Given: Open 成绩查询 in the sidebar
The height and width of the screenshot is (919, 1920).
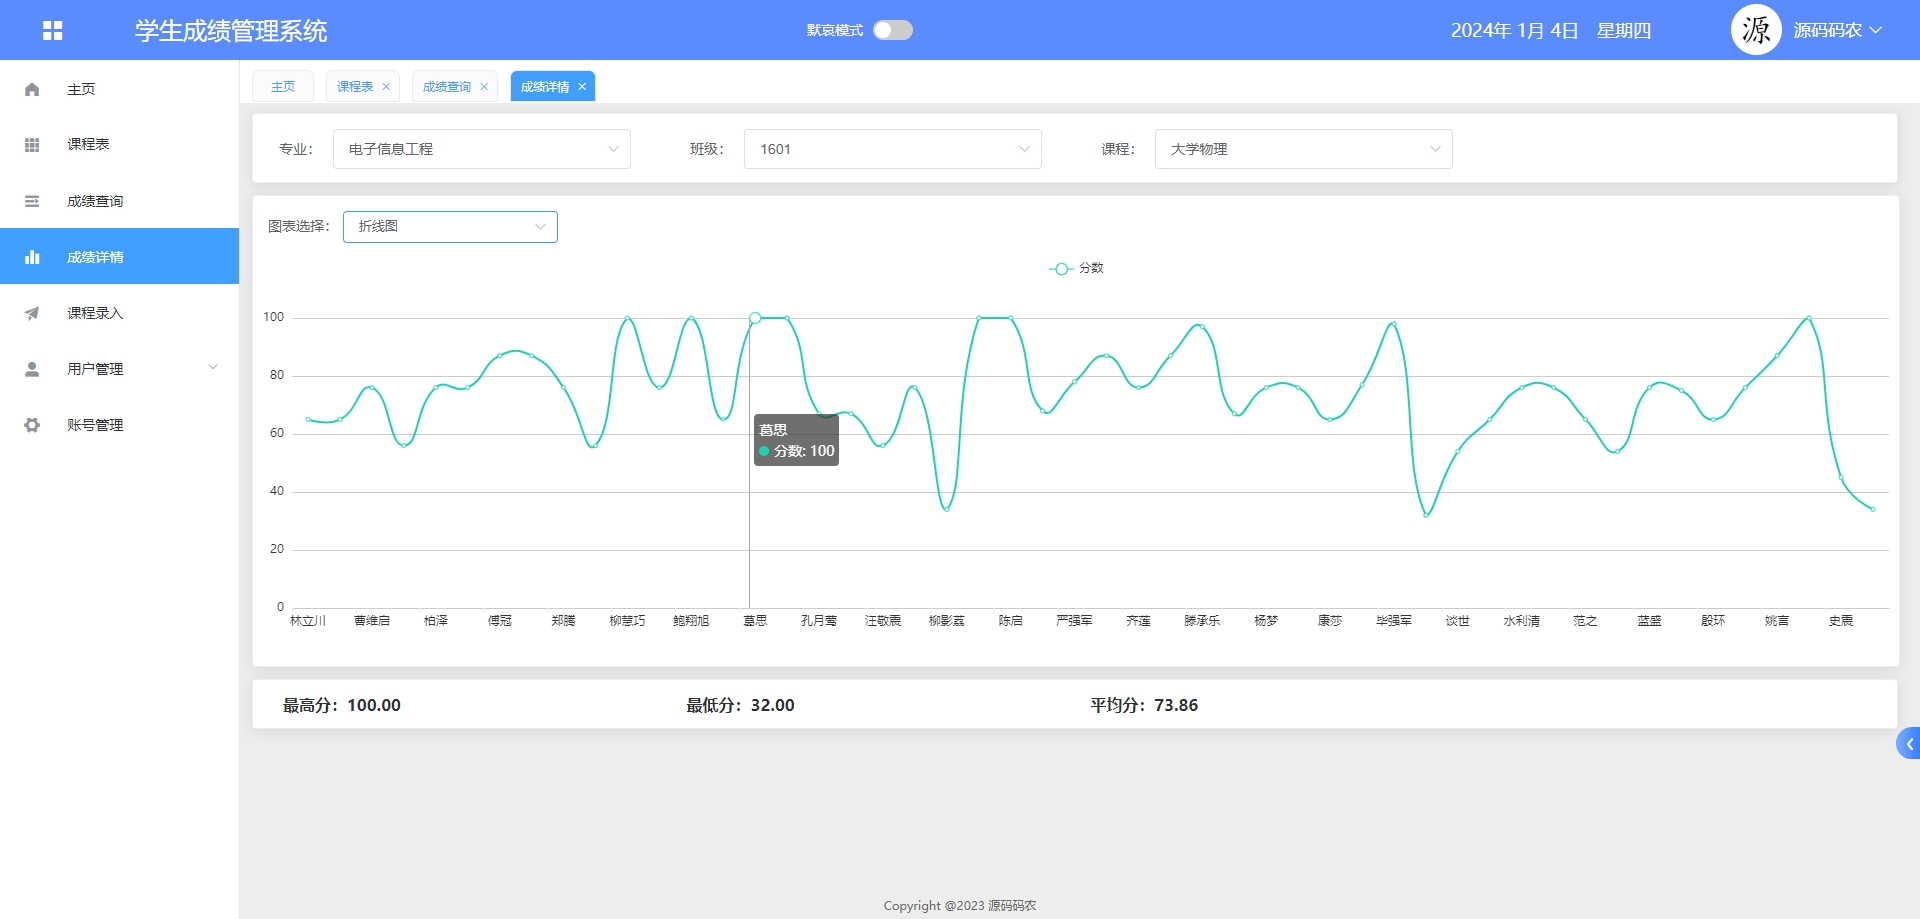Looking at the screenshot, I should tap(119, 201).
